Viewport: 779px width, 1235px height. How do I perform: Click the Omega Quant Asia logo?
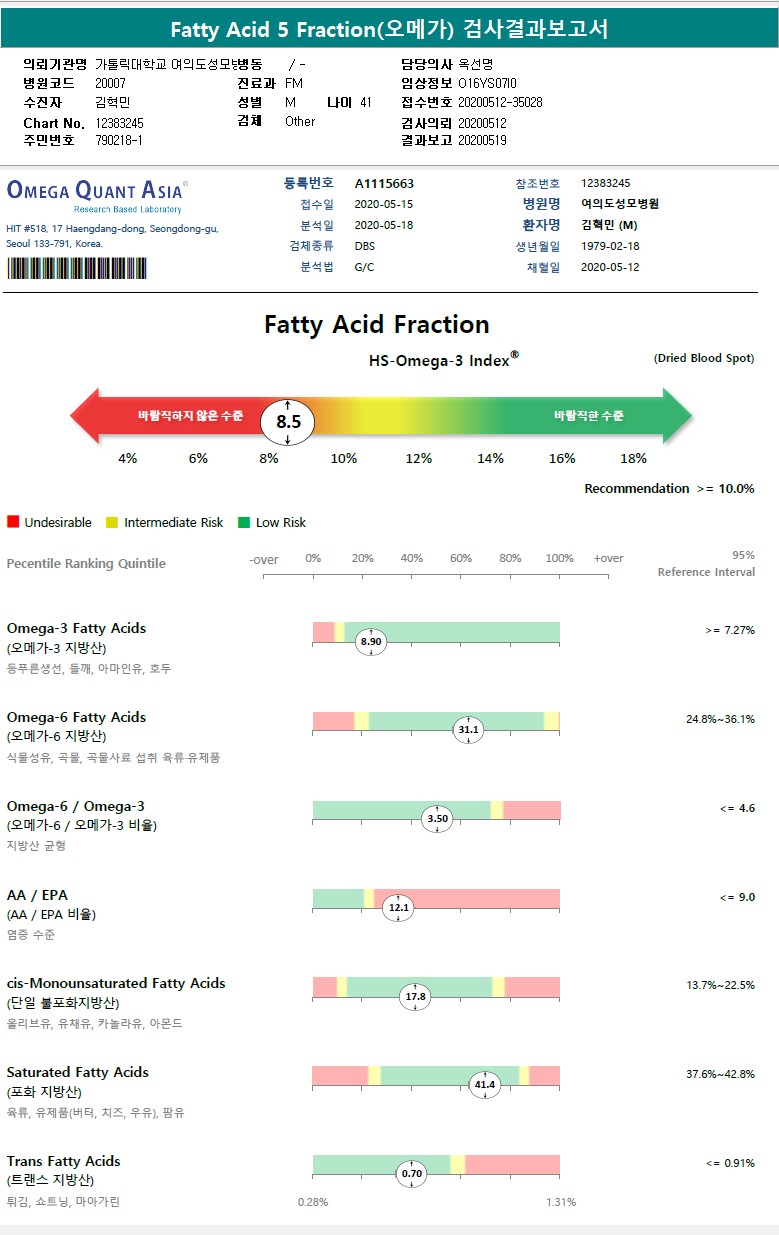(x=96, y=192)
